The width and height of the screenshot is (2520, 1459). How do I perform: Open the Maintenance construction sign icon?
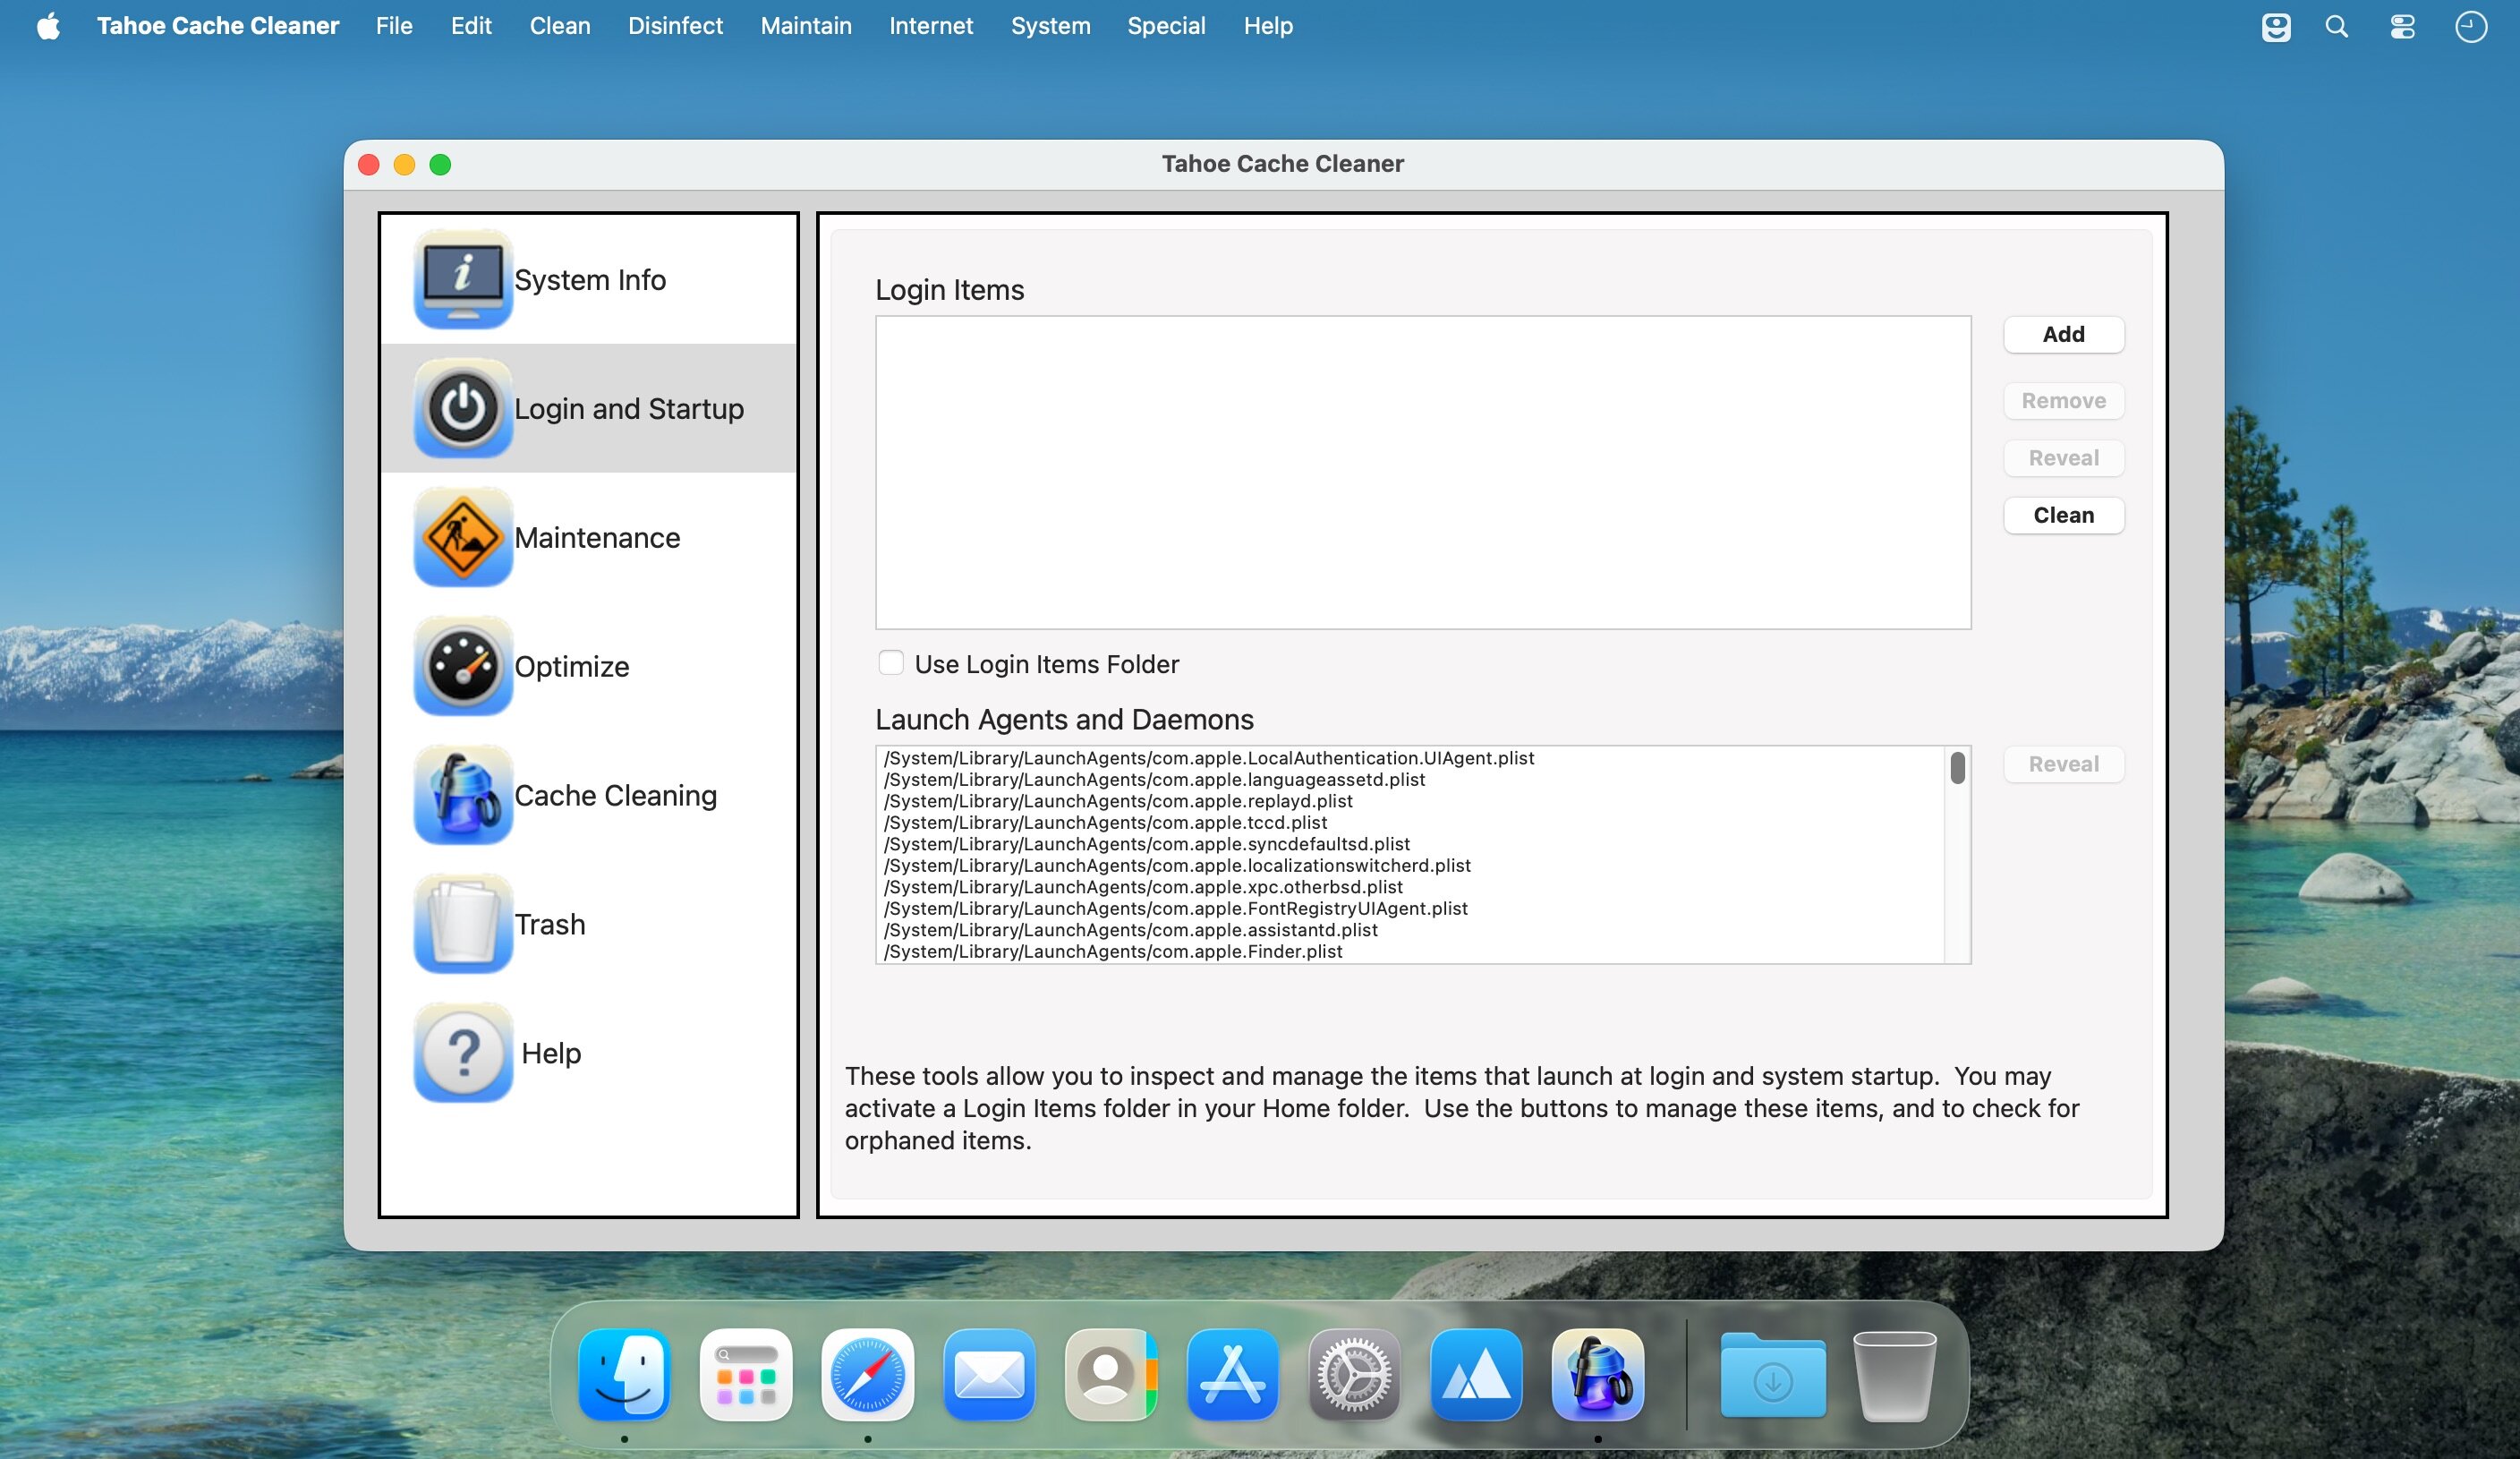pos(463,537)
